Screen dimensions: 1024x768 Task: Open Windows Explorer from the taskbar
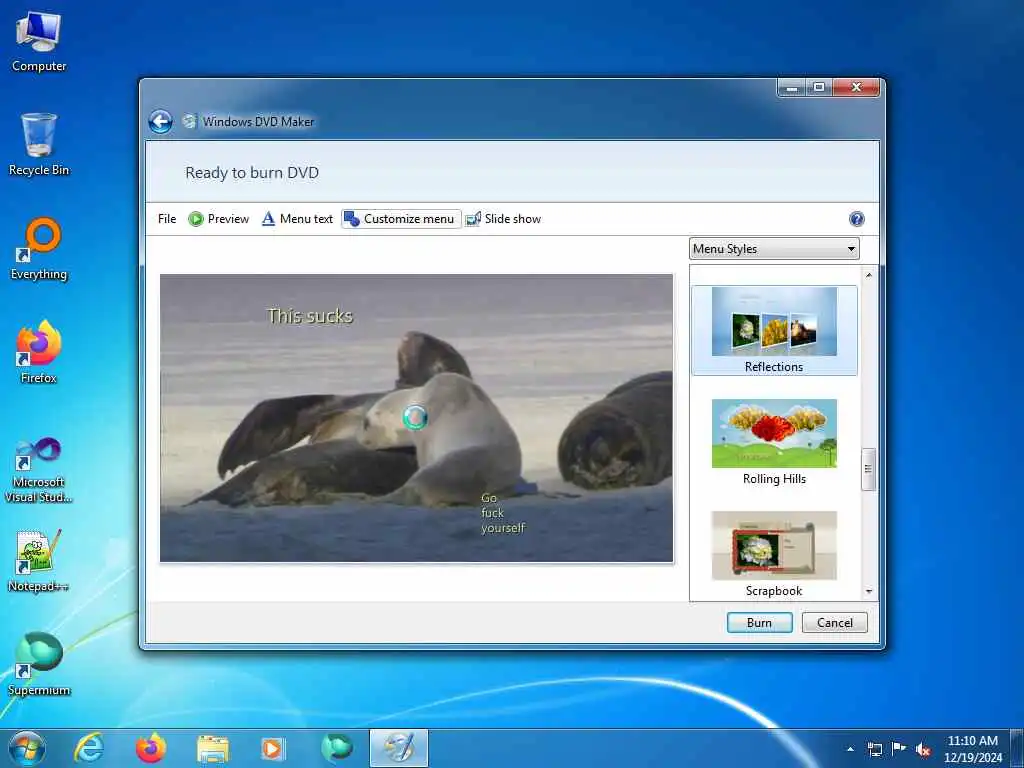[213, 749]
